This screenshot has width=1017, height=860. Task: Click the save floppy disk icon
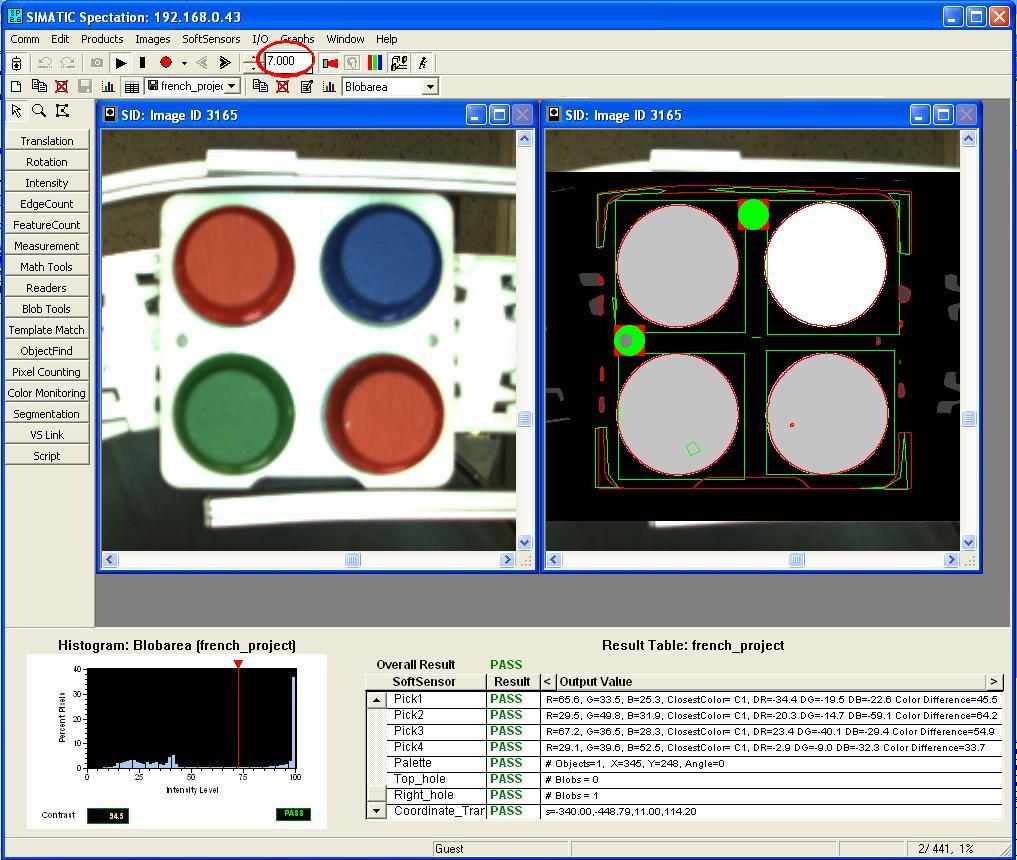[x=84, y=86]
